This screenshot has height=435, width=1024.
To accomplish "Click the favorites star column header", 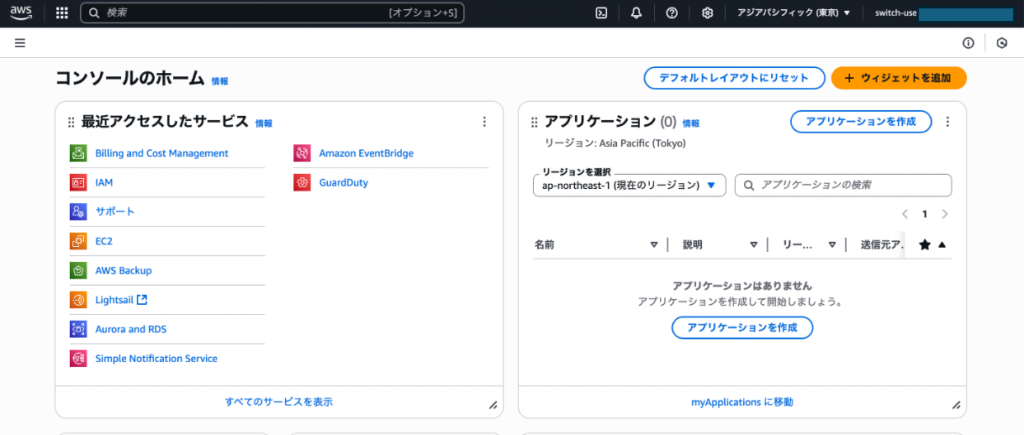I will [925, 245].
